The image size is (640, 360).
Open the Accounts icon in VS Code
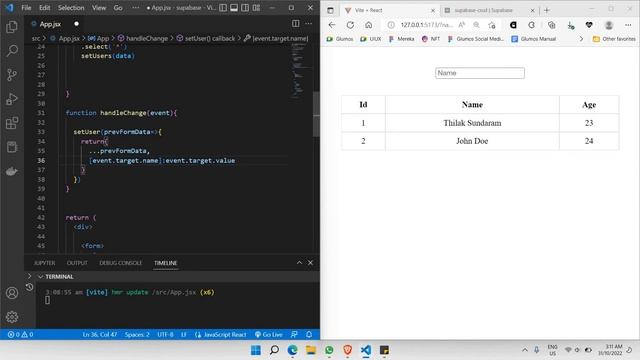coord(12,293)
